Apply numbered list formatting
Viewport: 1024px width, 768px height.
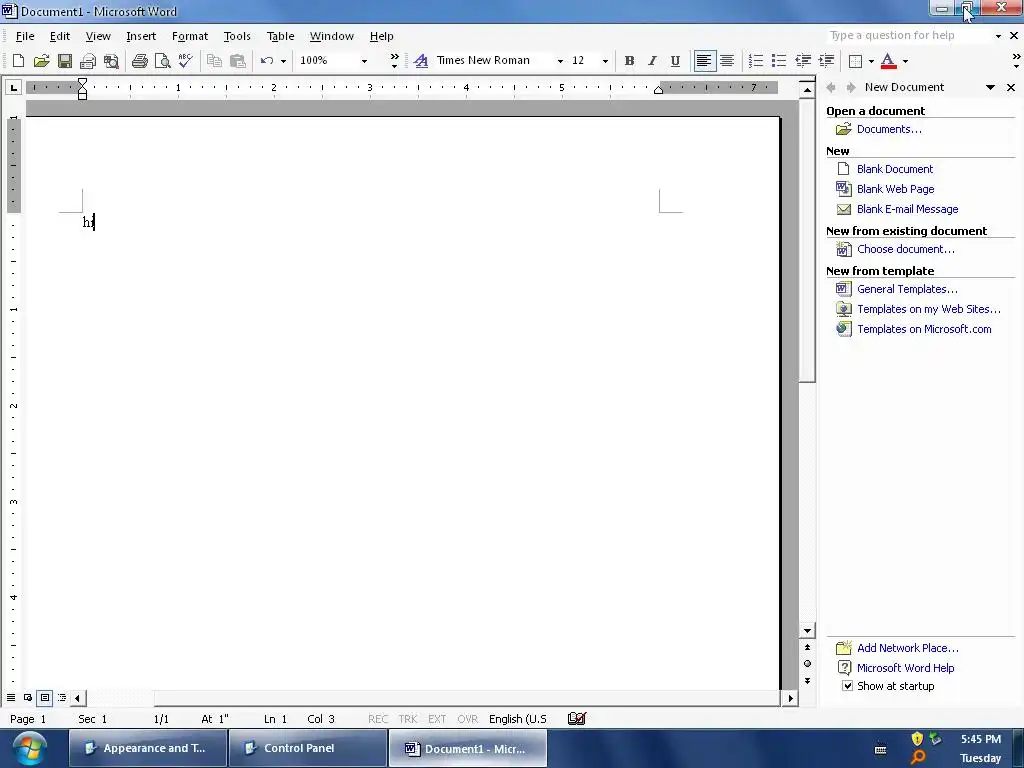[x=756, y=61]
